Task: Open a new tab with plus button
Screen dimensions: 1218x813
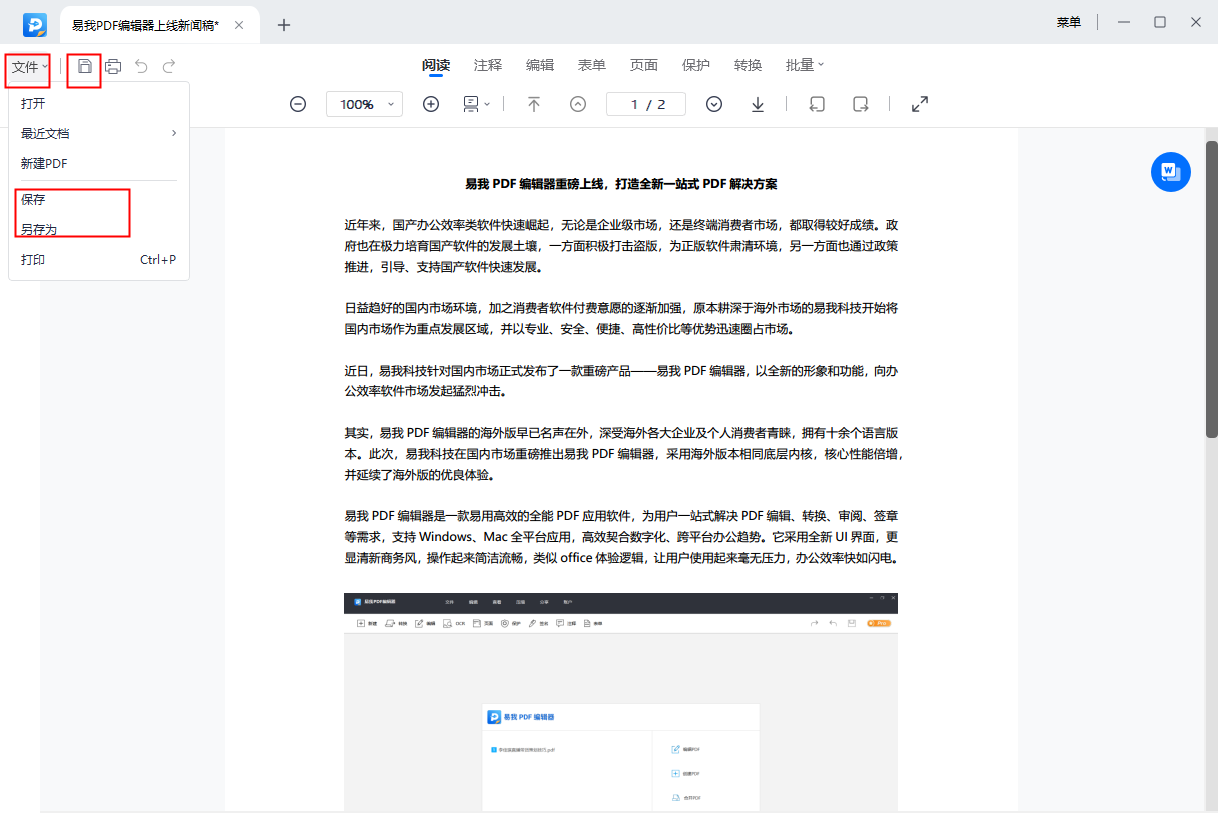Action: tap(284, 25)
